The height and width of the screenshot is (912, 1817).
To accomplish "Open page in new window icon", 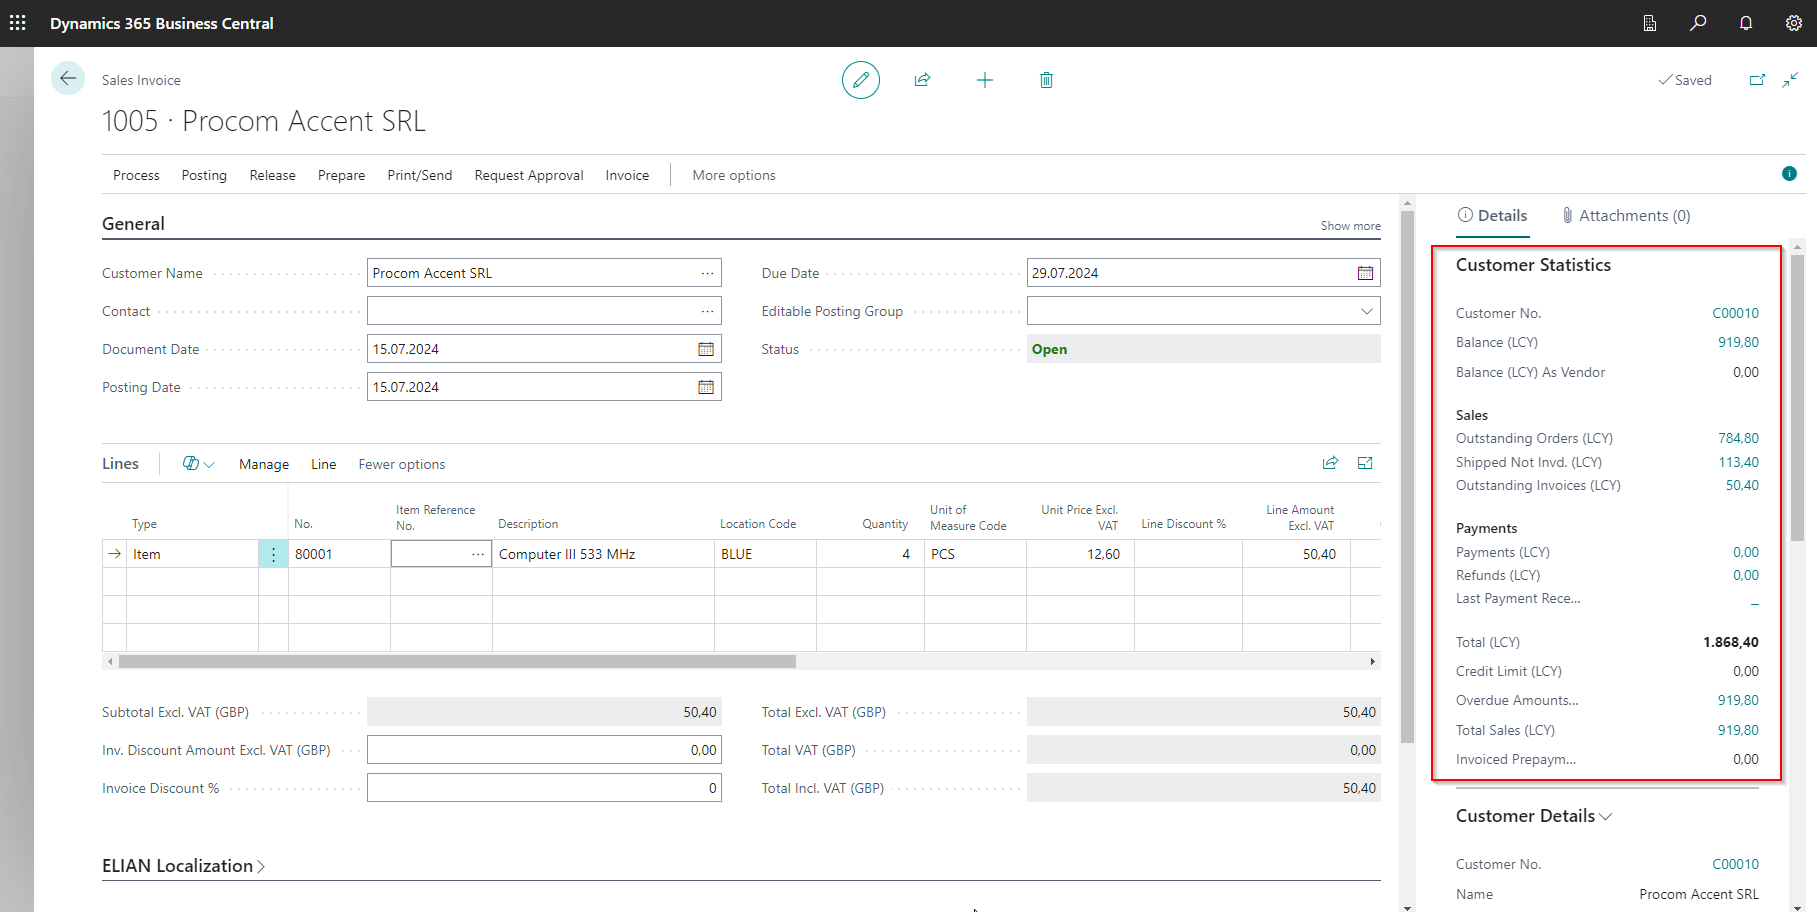I will tap(1757, 80).
